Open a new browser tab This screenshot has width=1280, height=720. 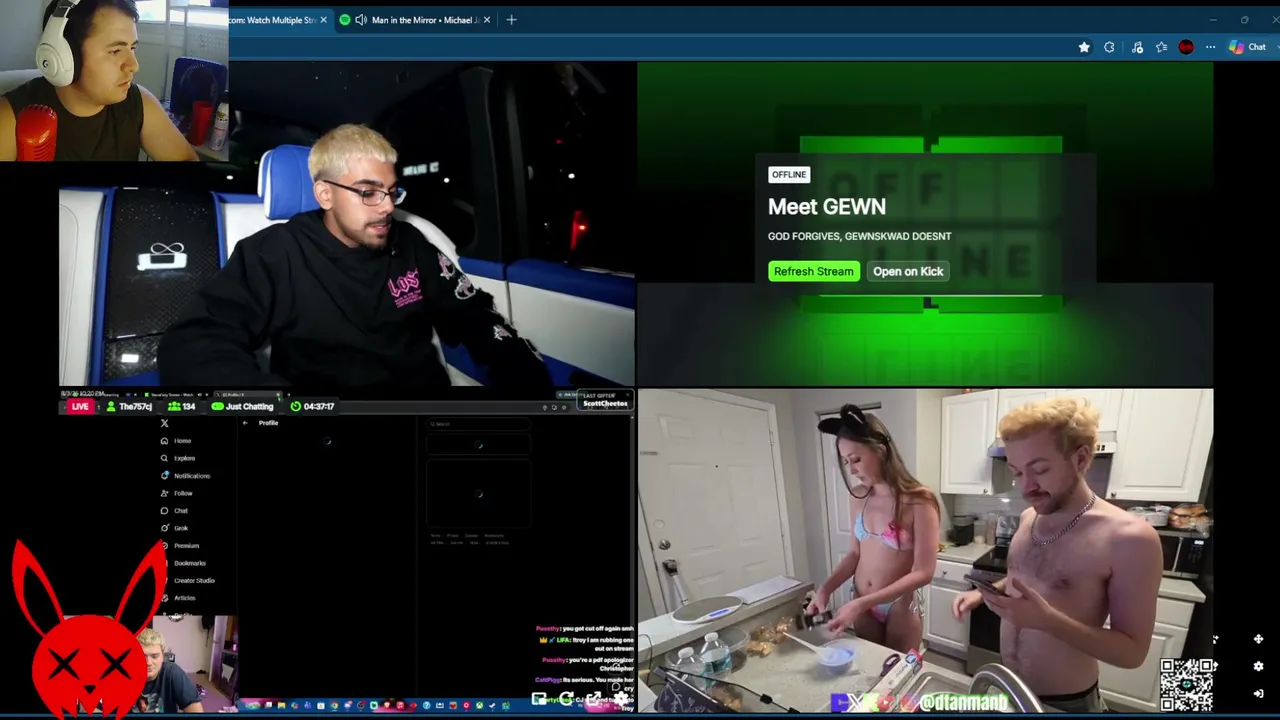point(511,20)
